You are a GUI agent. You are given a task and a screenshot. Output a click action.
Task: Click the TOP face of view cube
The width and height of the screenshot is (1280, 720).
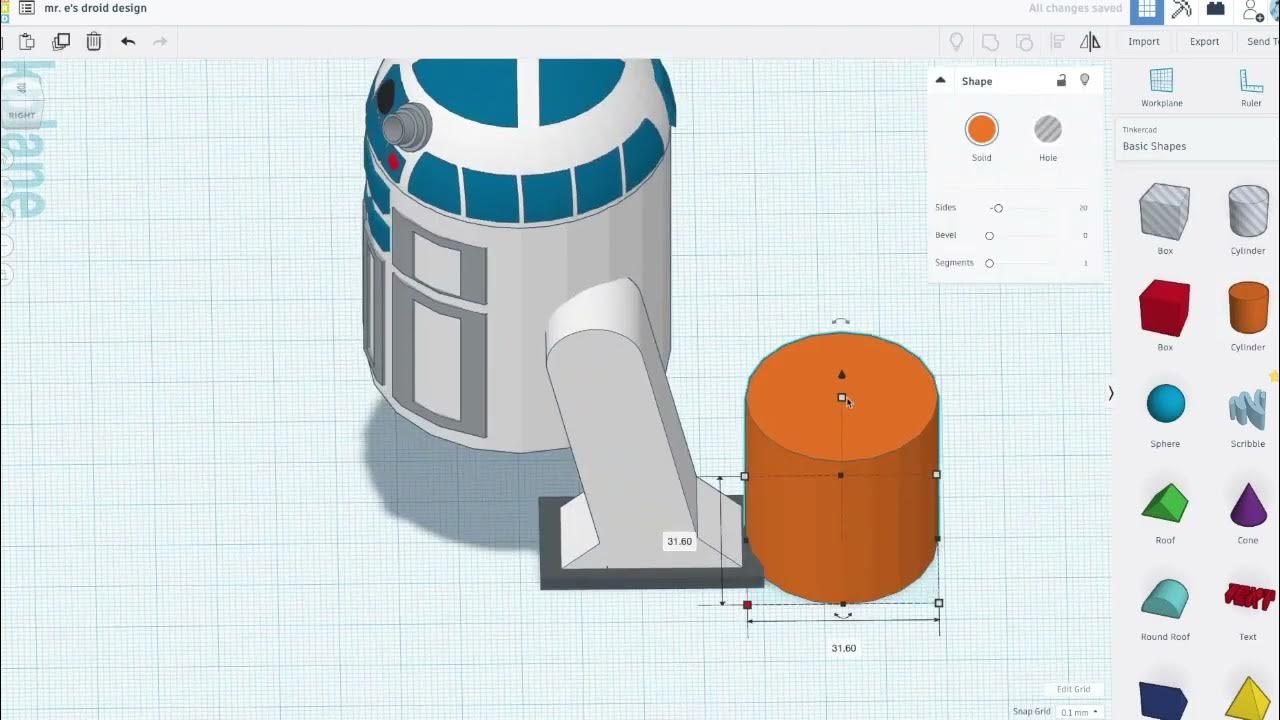point(22,88)
